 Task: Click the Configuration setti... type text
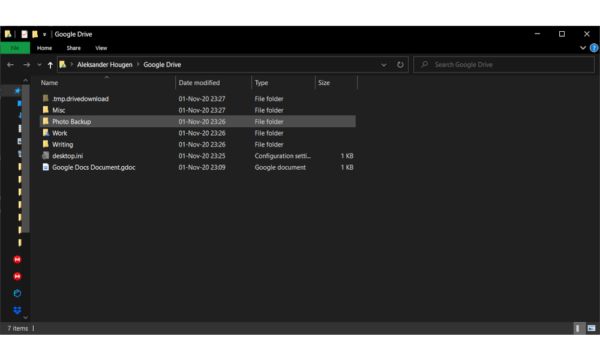[x=283, y=156]
